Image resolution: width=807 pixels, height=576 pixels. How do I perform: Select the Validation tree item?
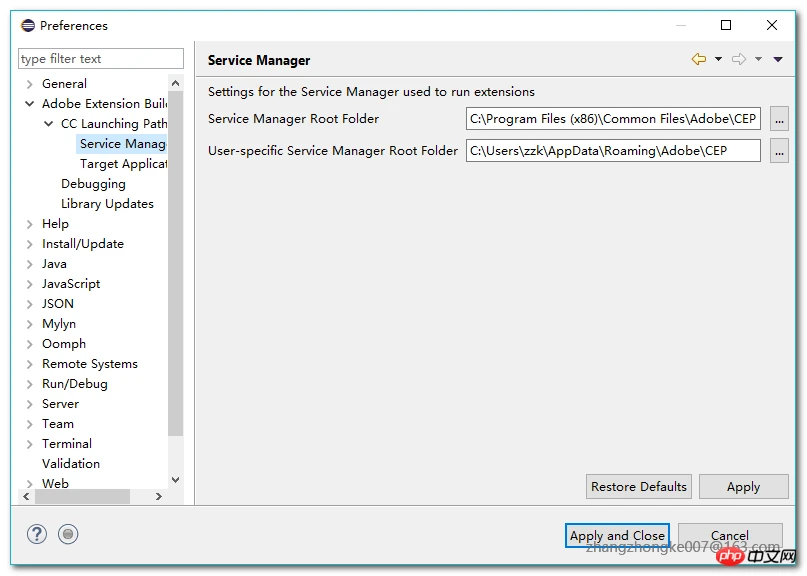pyautogui.click(x=71, y=464)
